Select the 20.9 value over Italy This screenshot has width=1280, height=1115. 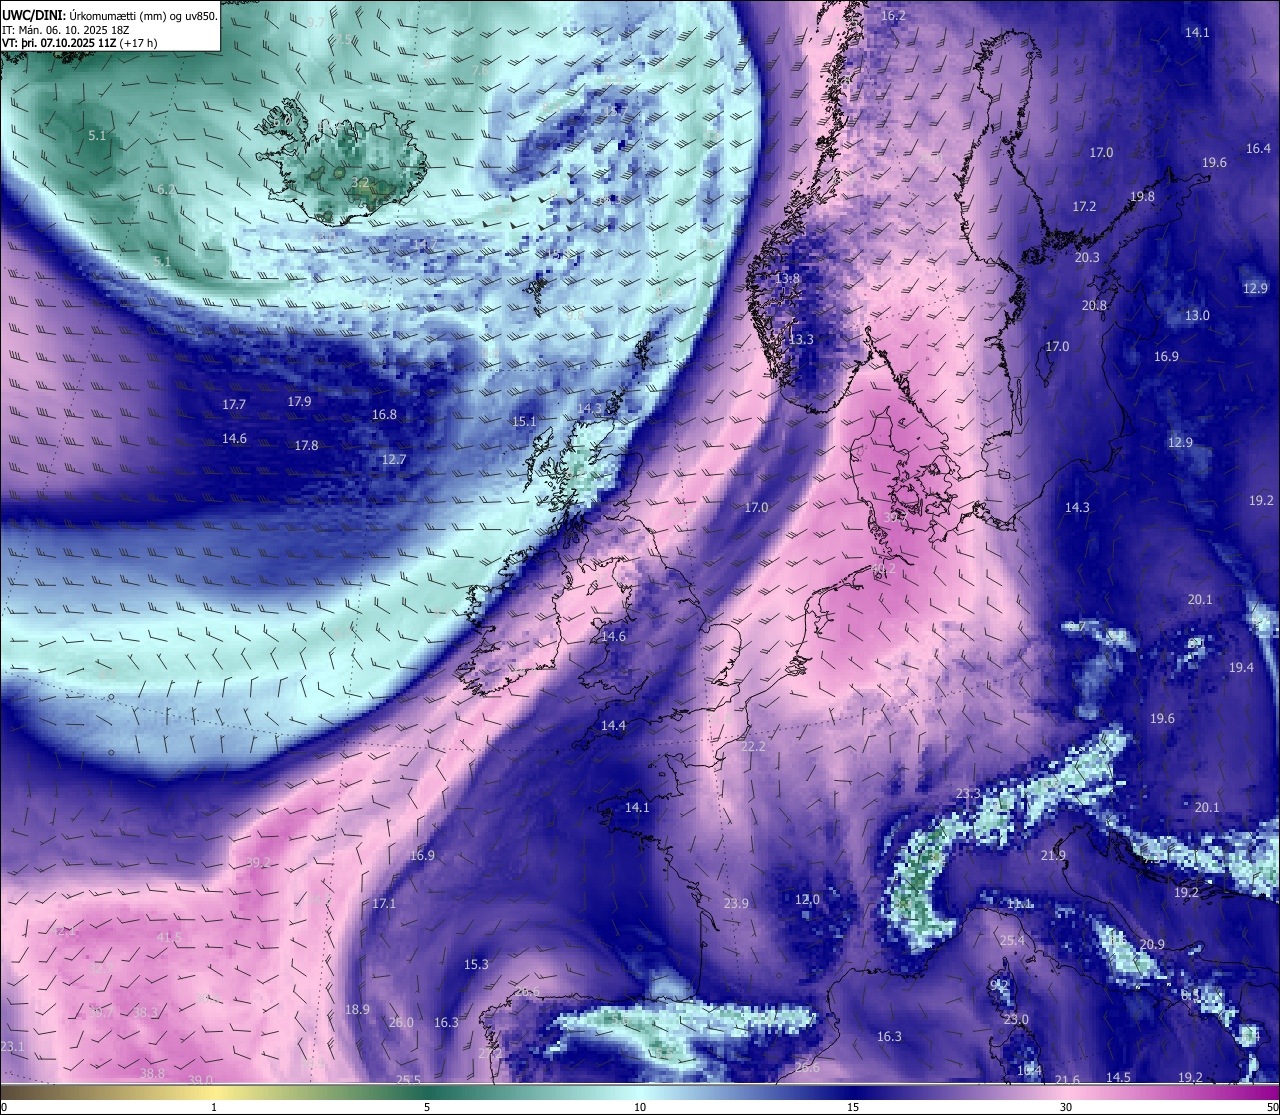[x=1152, y=945]
